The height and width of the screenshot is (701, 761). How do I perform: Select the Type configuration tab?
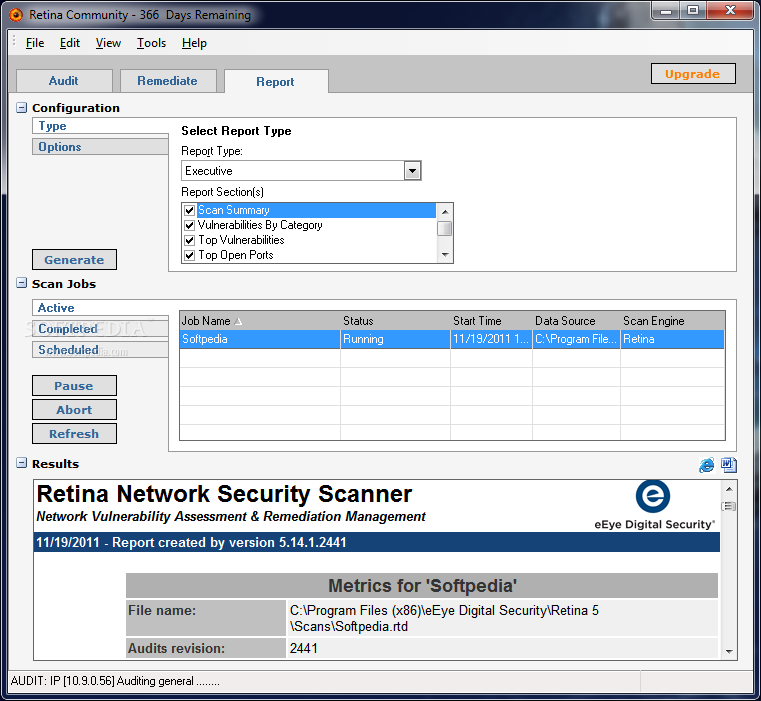point(100,126)
